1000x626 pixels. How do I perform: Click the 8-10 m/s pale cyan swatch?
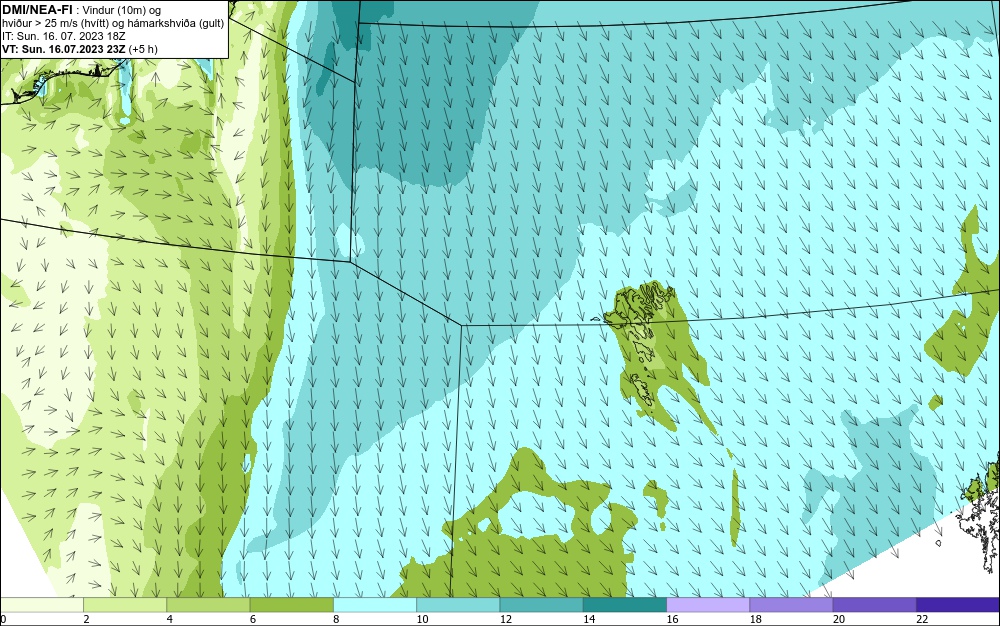click(375, 604)
